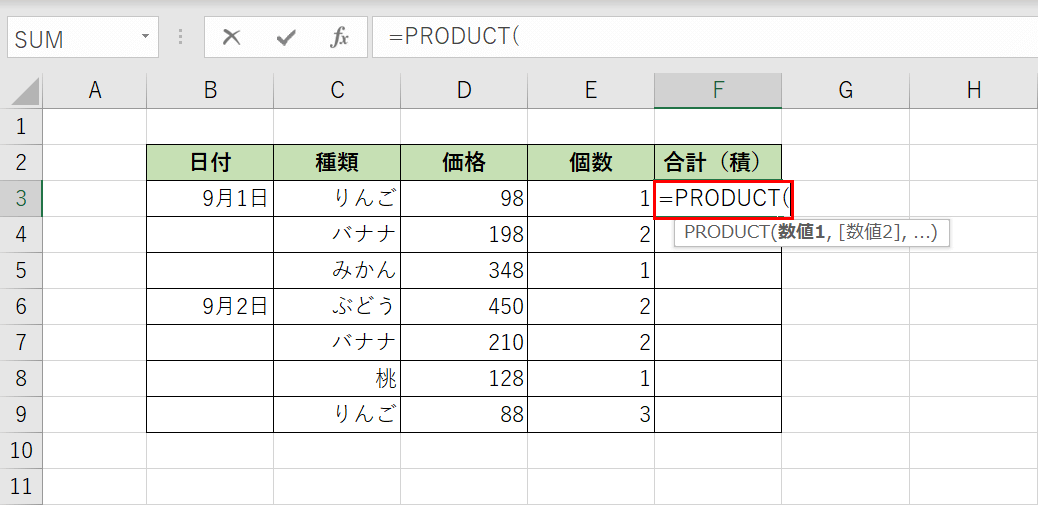This screenshot has width=1038, height=505.
Task: Select column G header
Action: pyautogui.click(x=845, y=91)
